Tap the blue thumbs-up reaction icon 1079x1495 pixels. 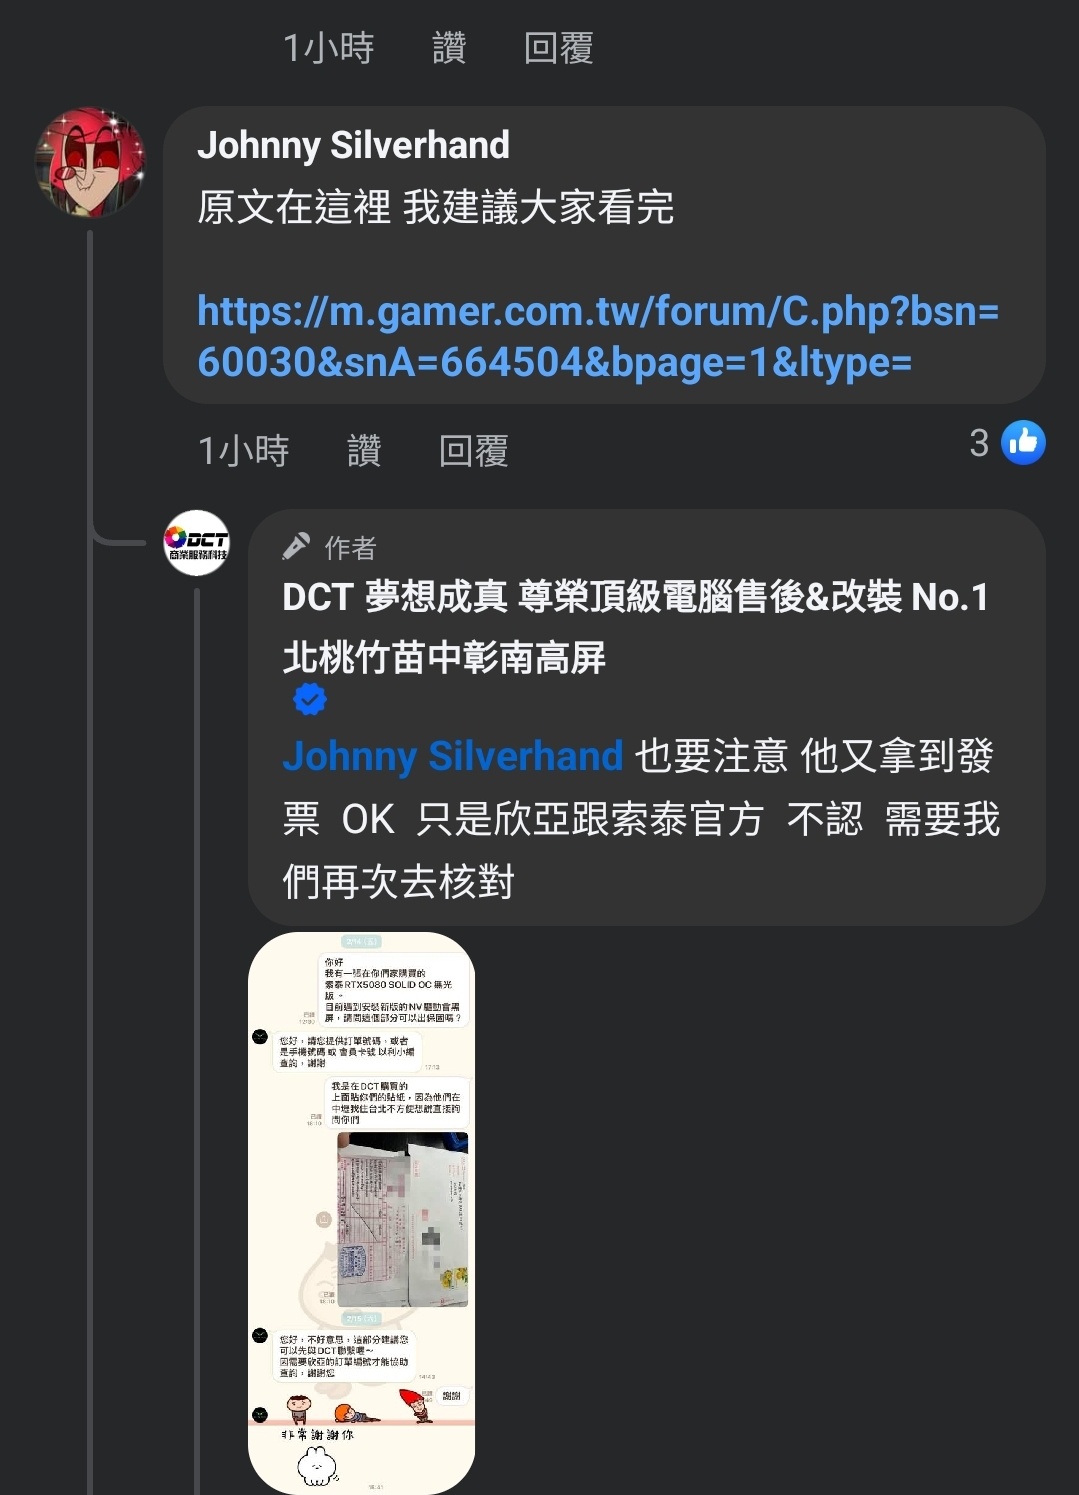point(1024,443)
